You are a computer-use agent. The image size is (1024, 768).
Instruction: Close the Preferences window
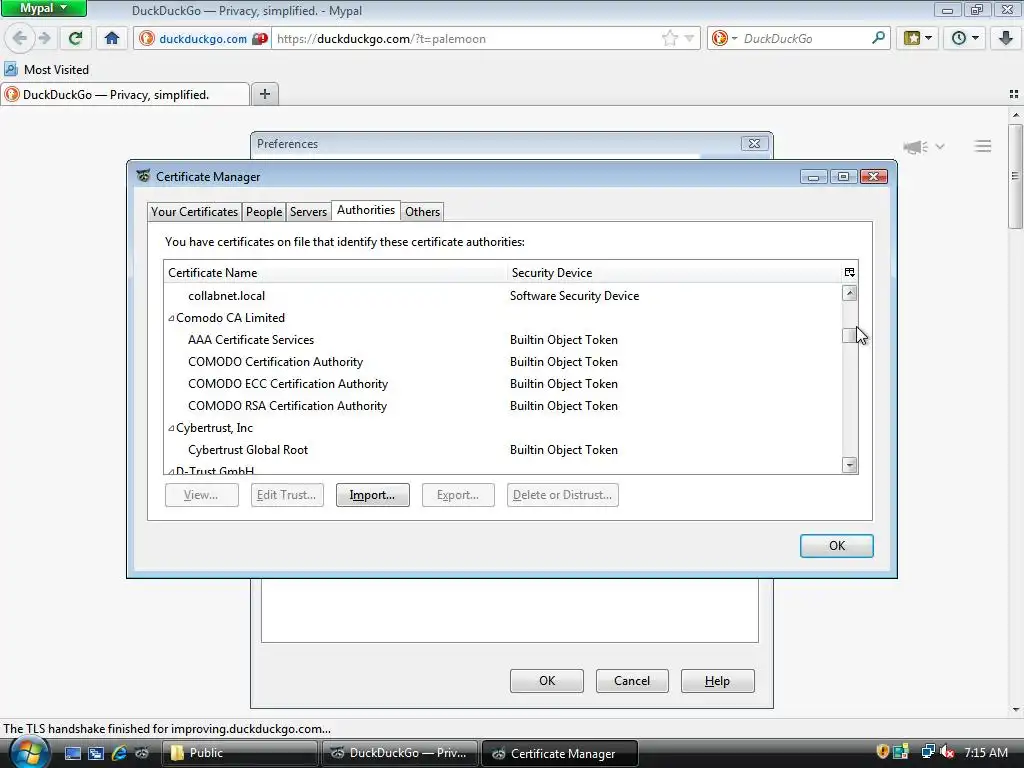coord(754,144)
